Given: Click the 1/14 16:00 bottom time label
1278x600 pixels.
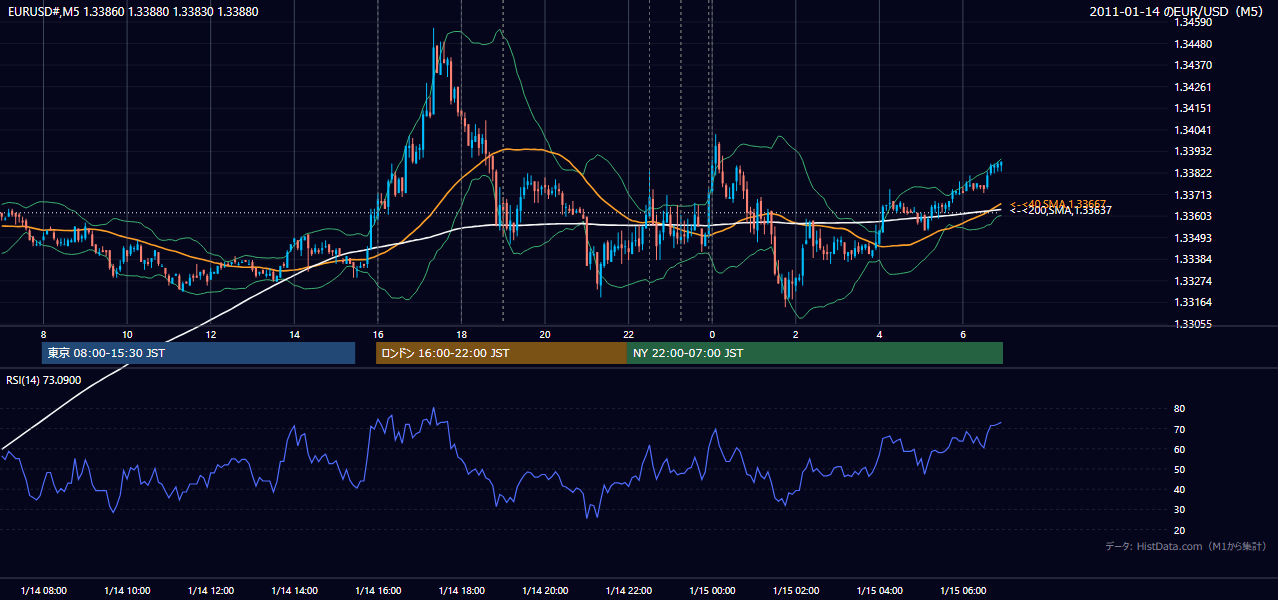Looking at the screenshot, I should click(x=378, y=590).
